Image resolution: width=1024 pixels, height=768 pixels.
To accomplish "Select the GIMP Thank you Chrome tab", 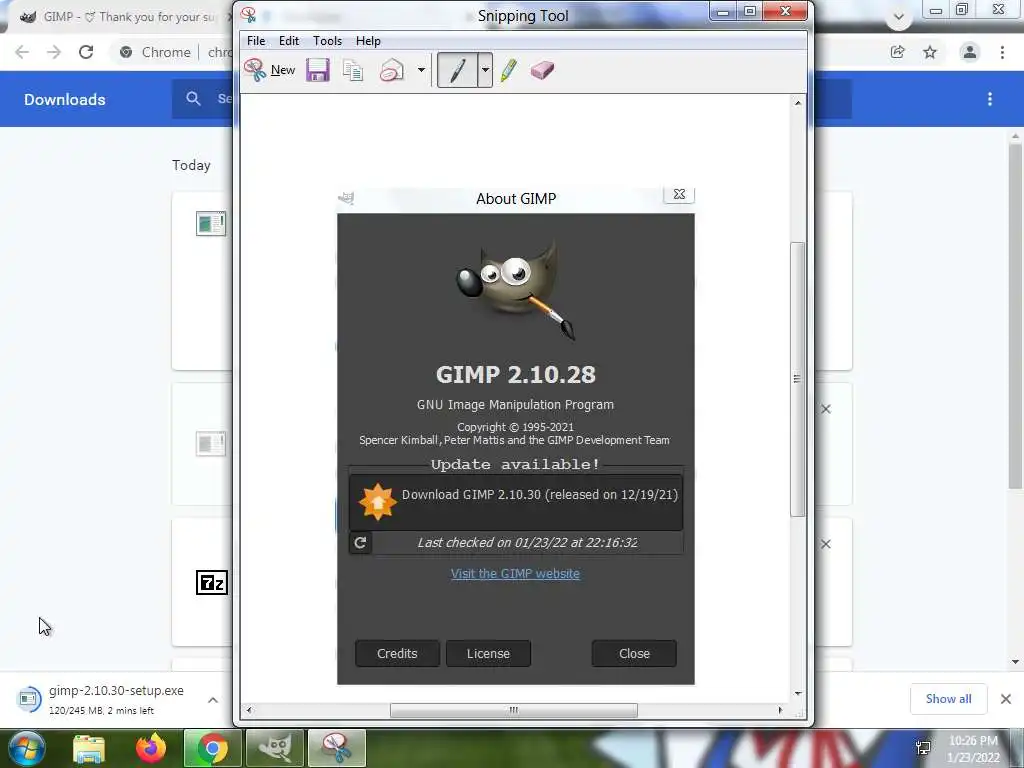I will pyautogui.click(x=124, y=17).
